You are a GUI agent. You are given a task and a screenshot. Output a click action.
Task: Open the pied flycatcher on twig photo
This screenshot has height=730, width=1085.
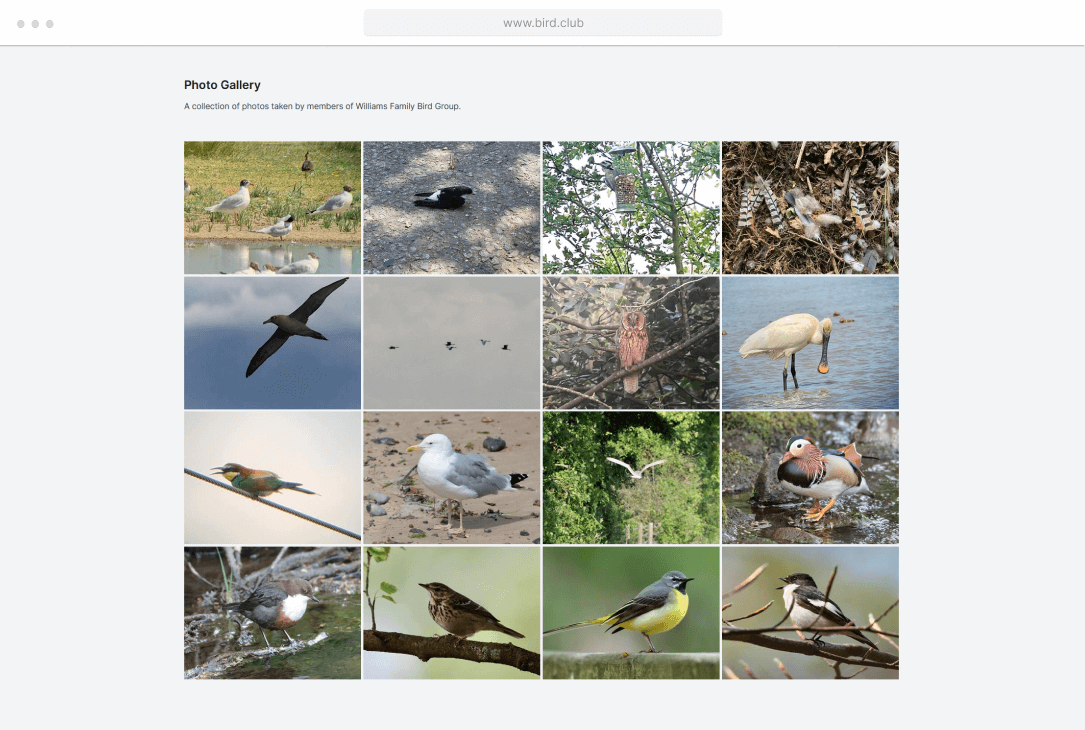(x=810, y=612)
